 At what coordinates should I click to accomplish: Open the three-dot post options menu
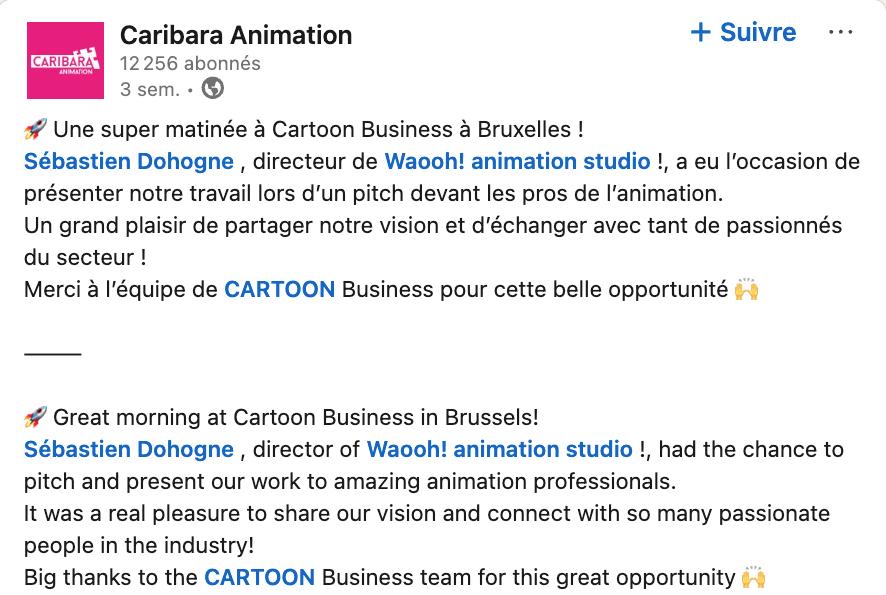point(840,33)
